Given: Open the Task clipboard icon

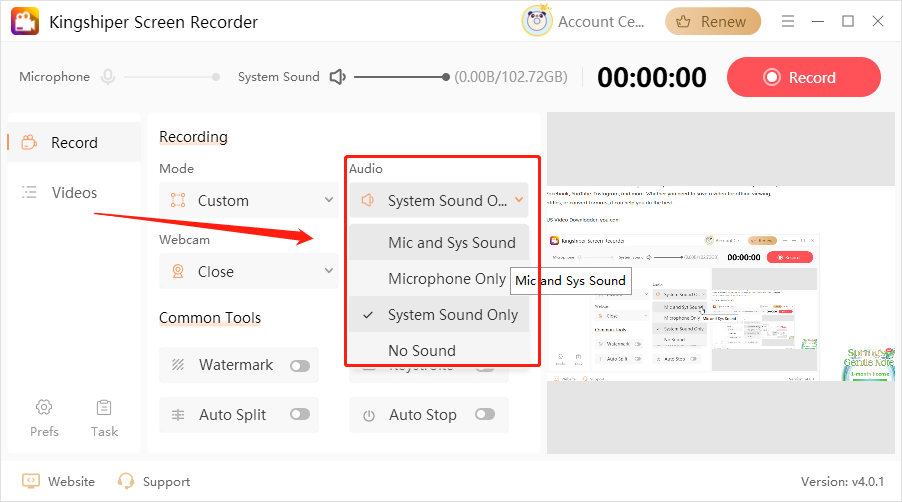Looking at the screenshot, I should click(104, 407).
